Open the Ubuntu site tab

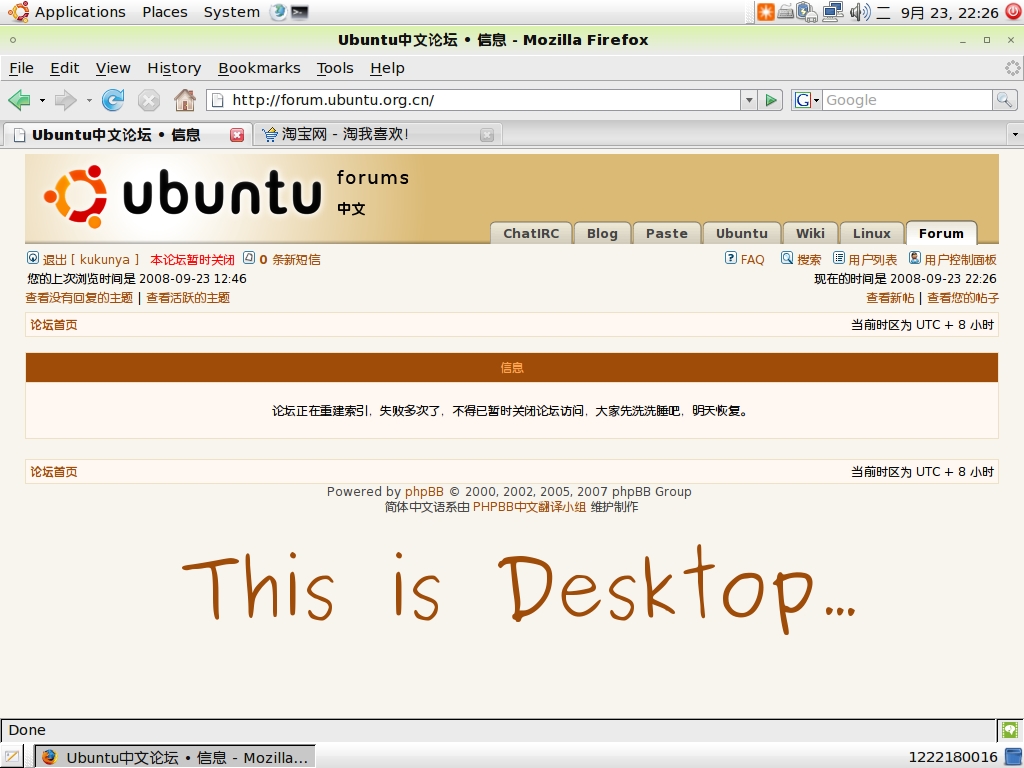741,233
